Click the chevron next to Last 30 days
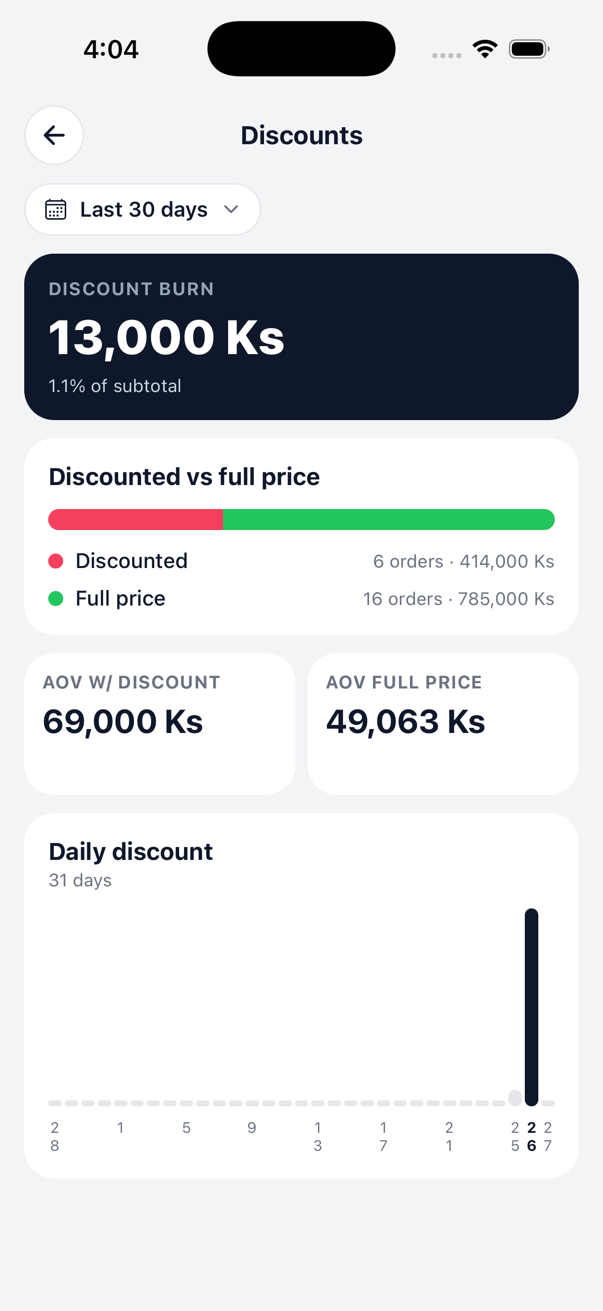The height and width of the screenshot is (1311, 603). 231,209
